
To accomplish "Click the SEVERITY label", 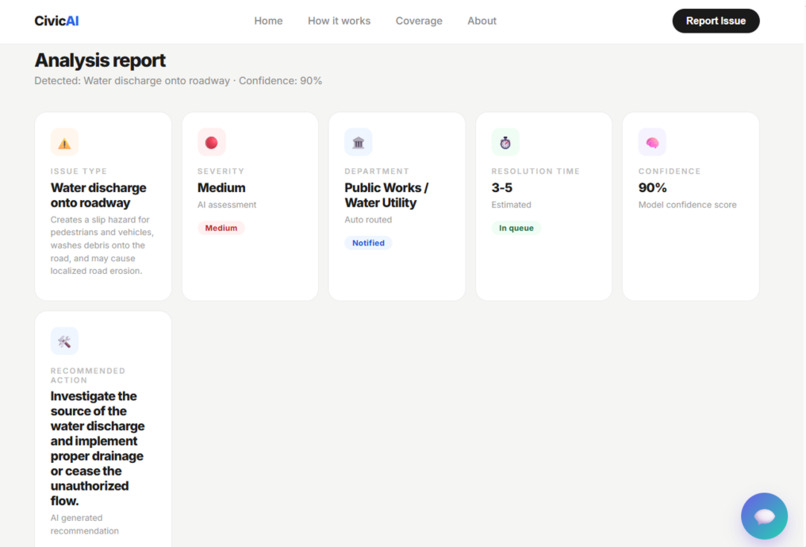I will [x=221, y=171].
